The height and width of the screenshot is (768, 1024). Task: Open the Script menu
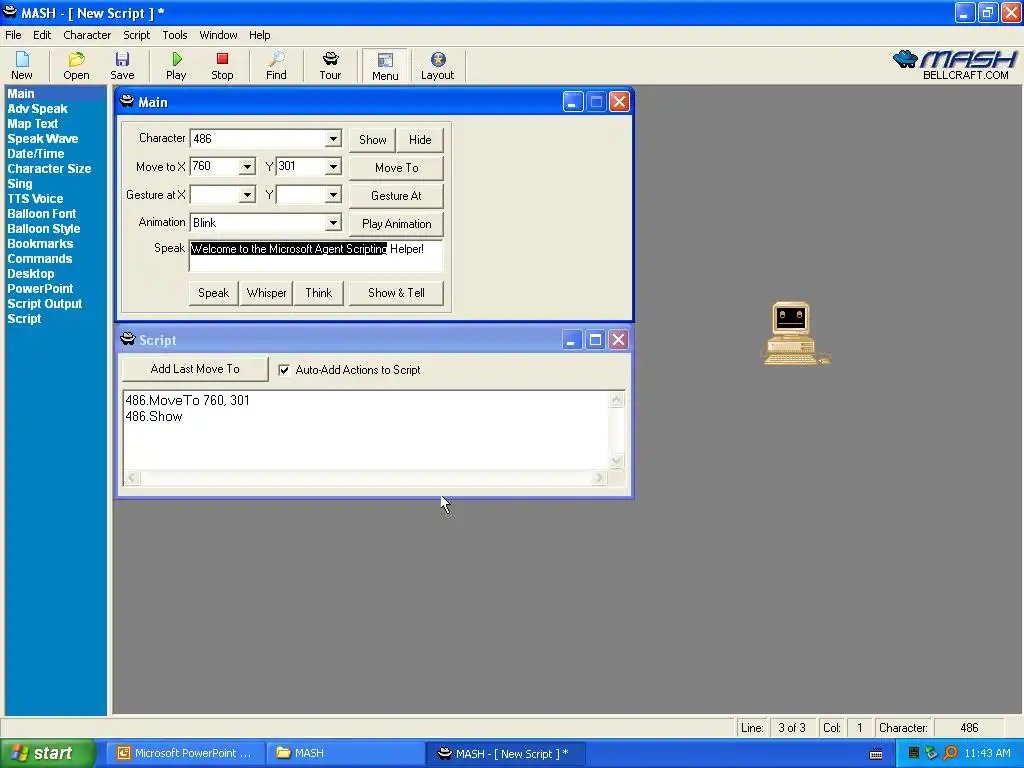point(136,35)
